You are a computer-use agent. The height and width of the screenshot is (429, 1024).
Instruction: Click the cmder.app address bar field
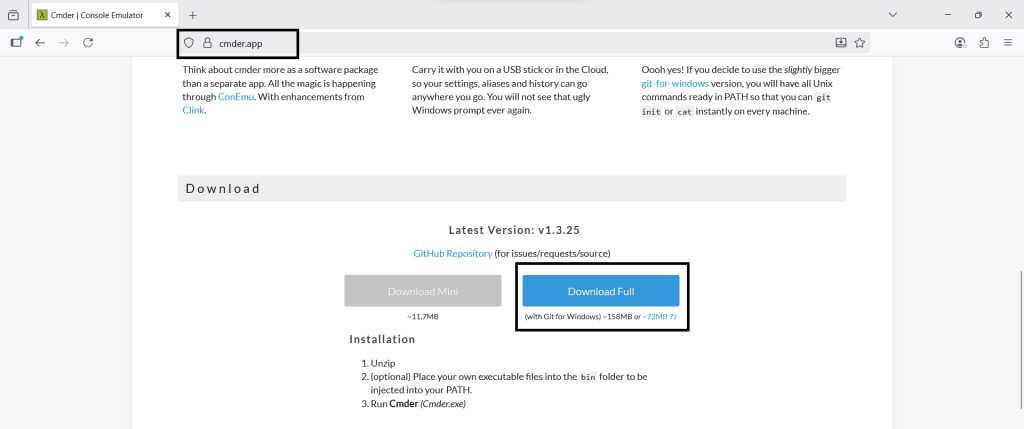pyautogui.click(x=500, y=43)
